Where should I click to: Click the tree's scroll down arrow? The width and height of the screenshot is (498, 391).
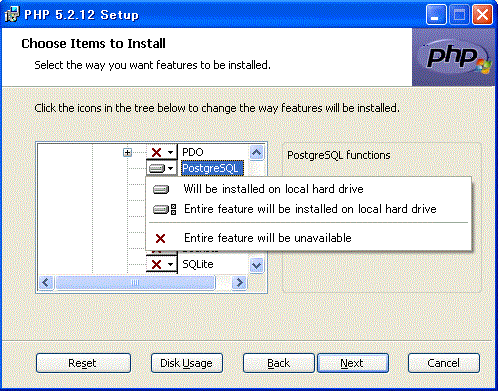(x=256, y=266)
